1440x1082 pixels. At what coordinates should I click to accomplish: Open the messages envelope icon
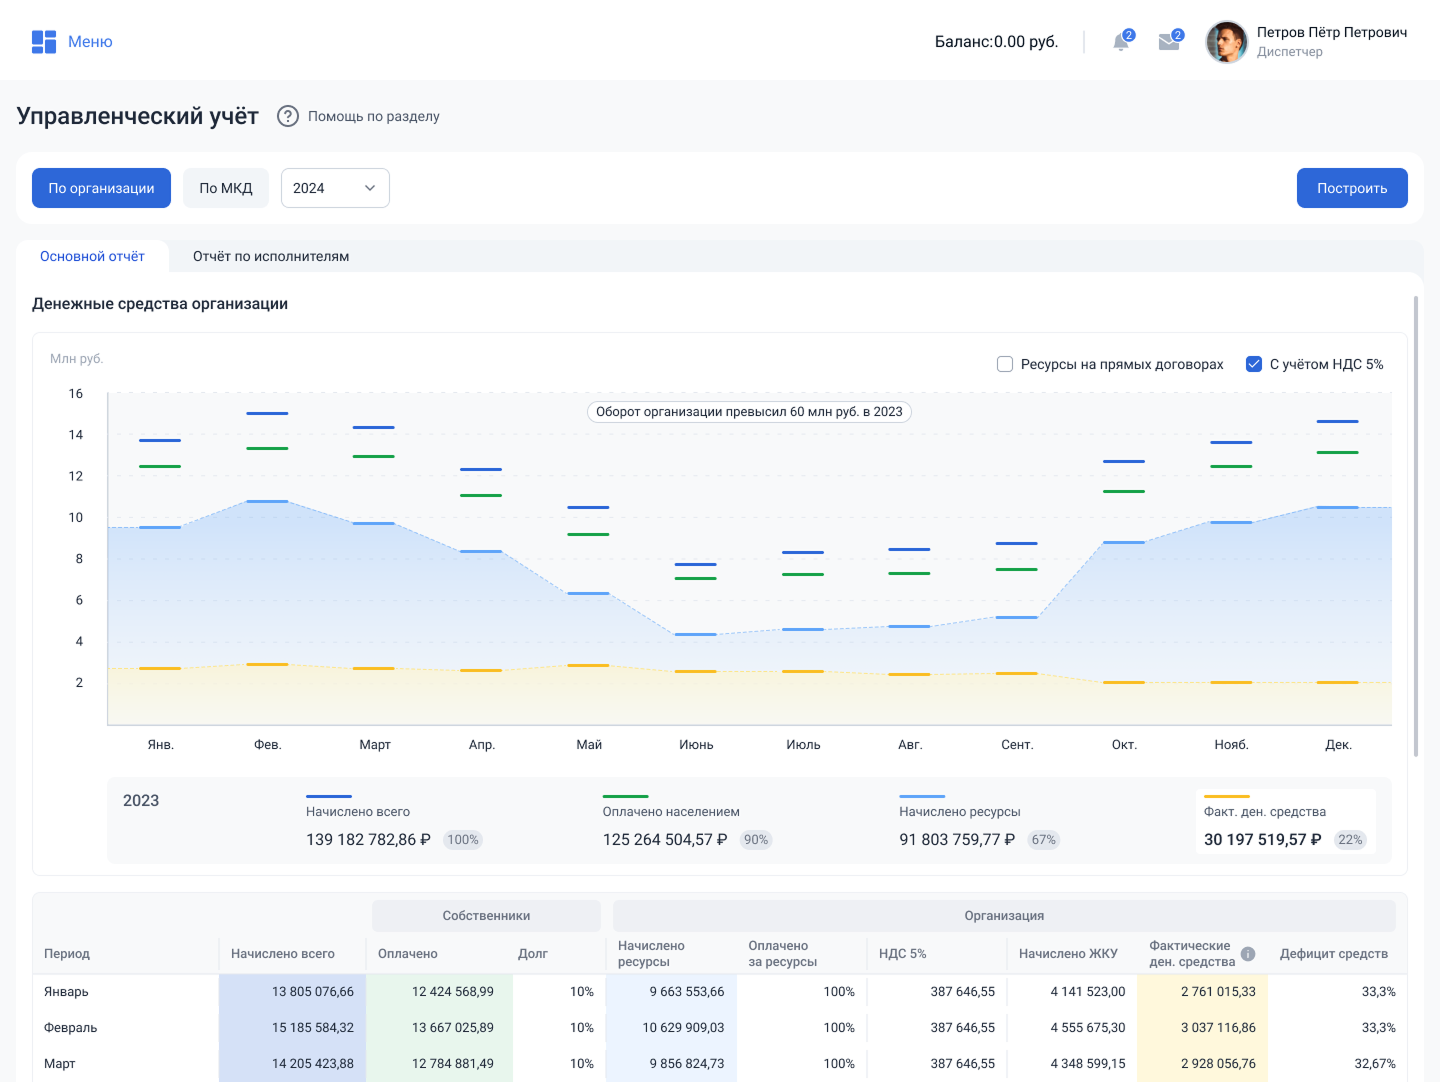pos(1168,42)
